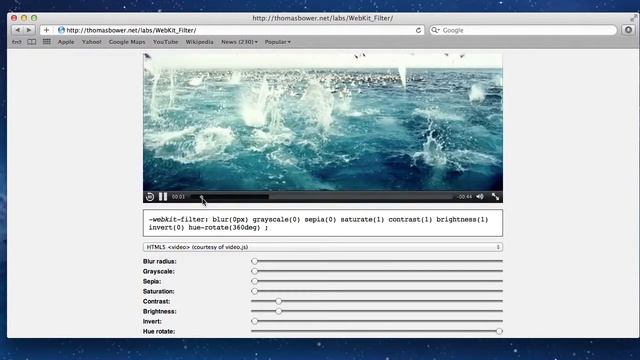
Task: Go forward with Safari forward arrow
Action: pyautogui.click(x=29, y=30)
